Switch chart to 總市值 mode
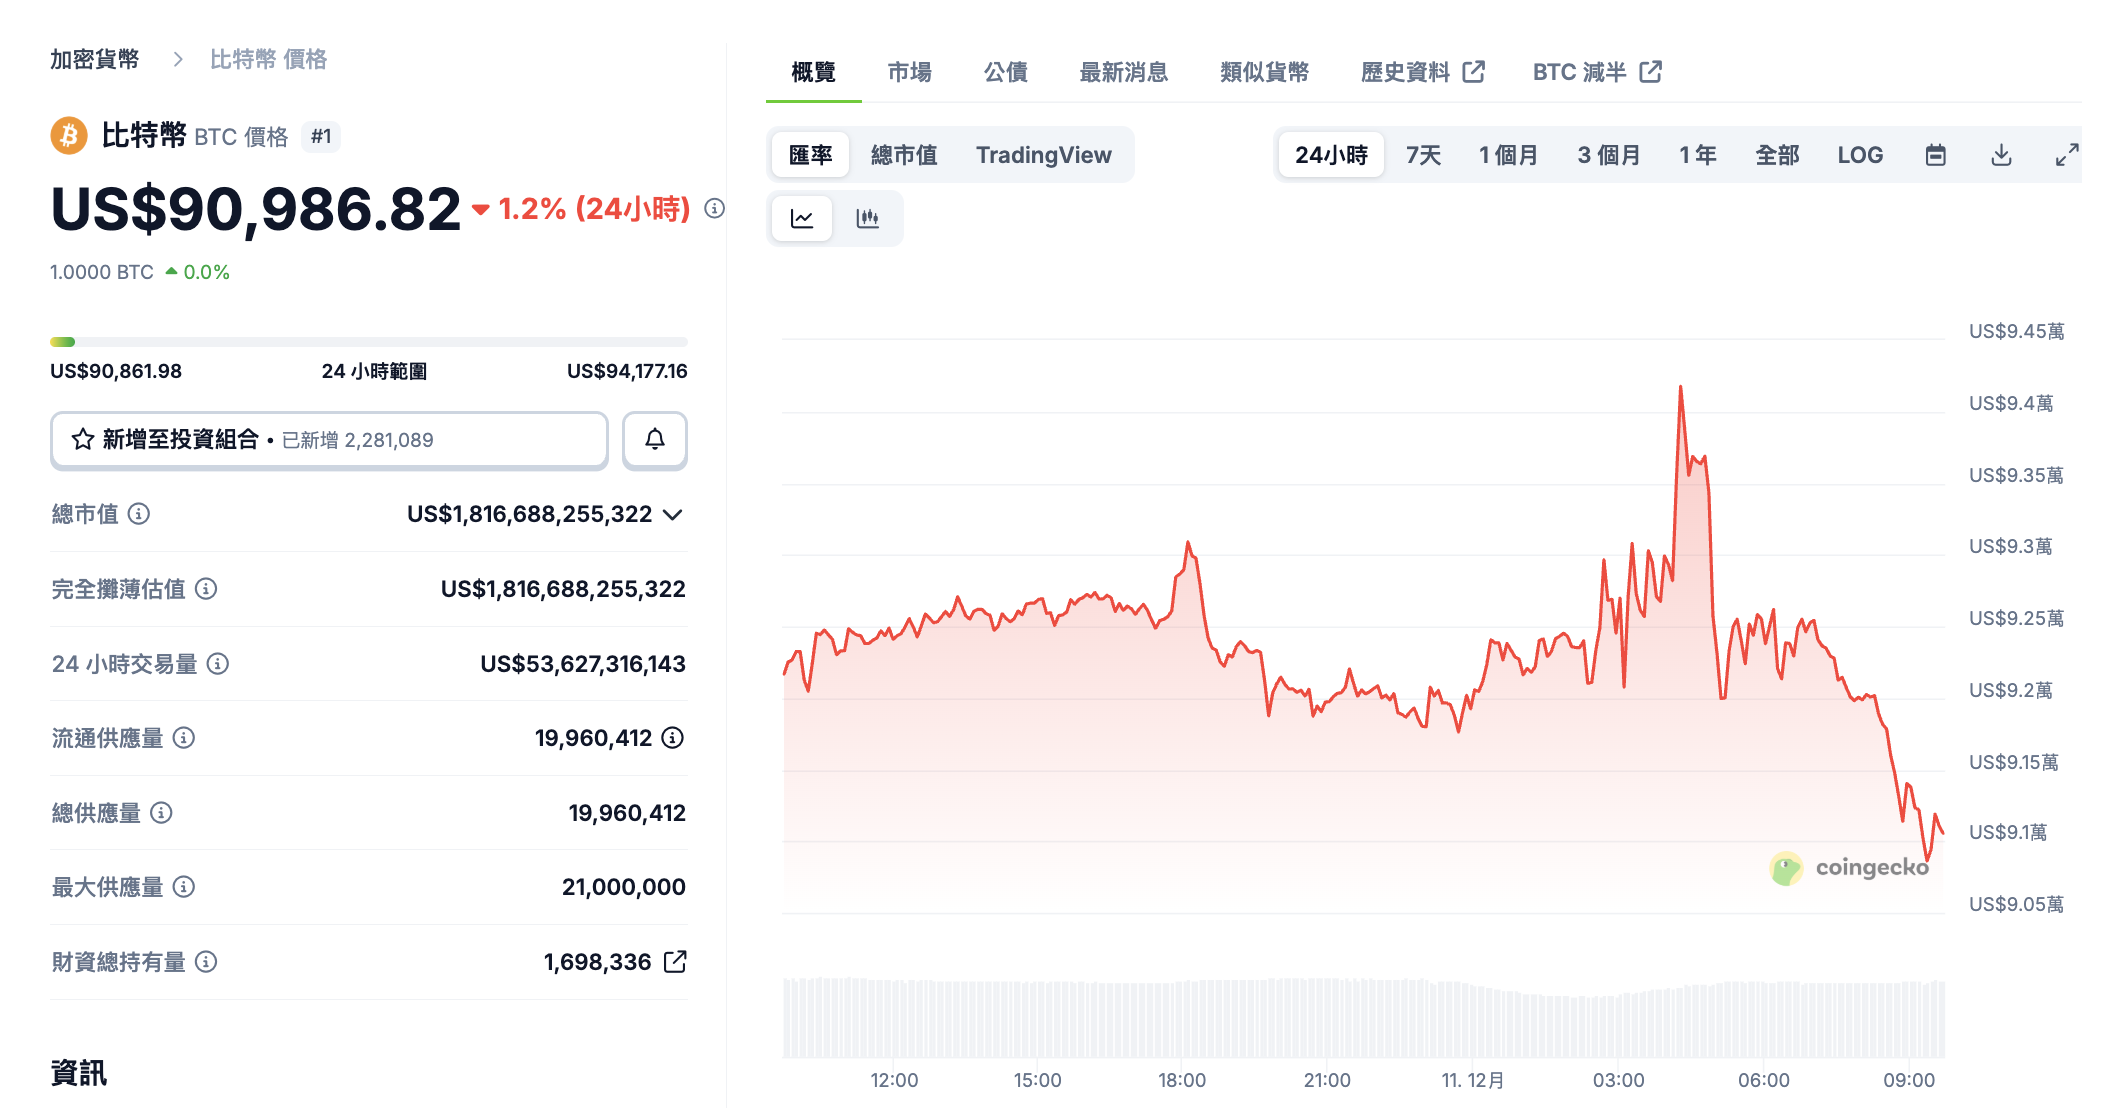 [x=903, y=155]
